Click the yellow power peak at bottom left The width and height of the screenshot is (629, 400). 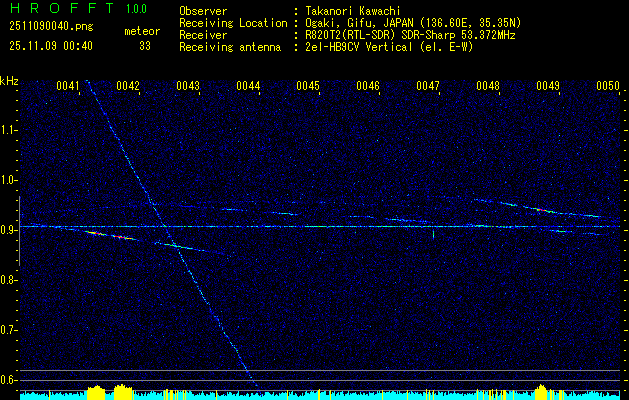(97, 390)
